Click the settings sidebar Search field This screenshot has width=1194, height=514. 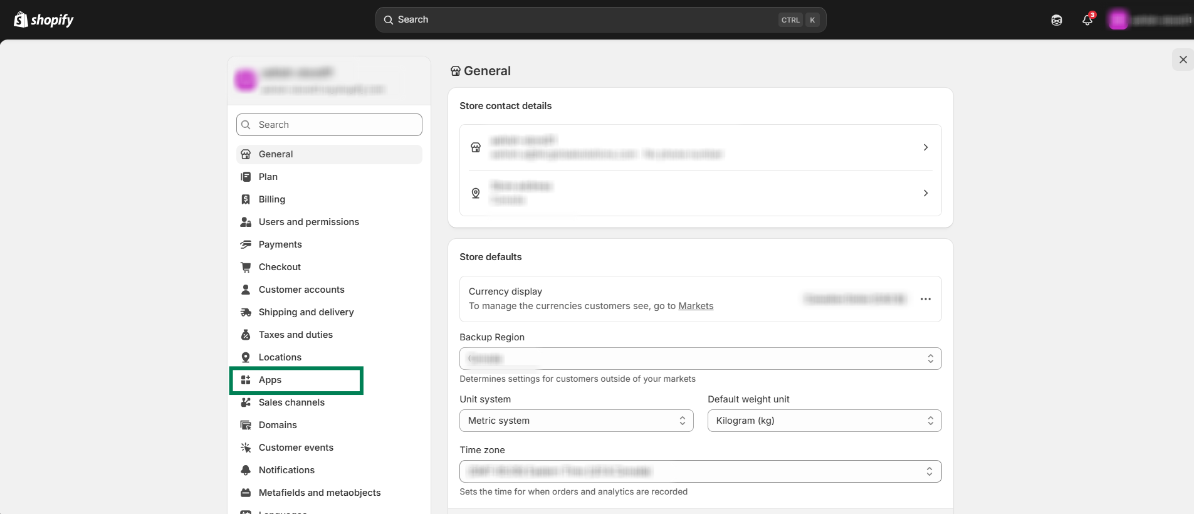click(330, 125)
